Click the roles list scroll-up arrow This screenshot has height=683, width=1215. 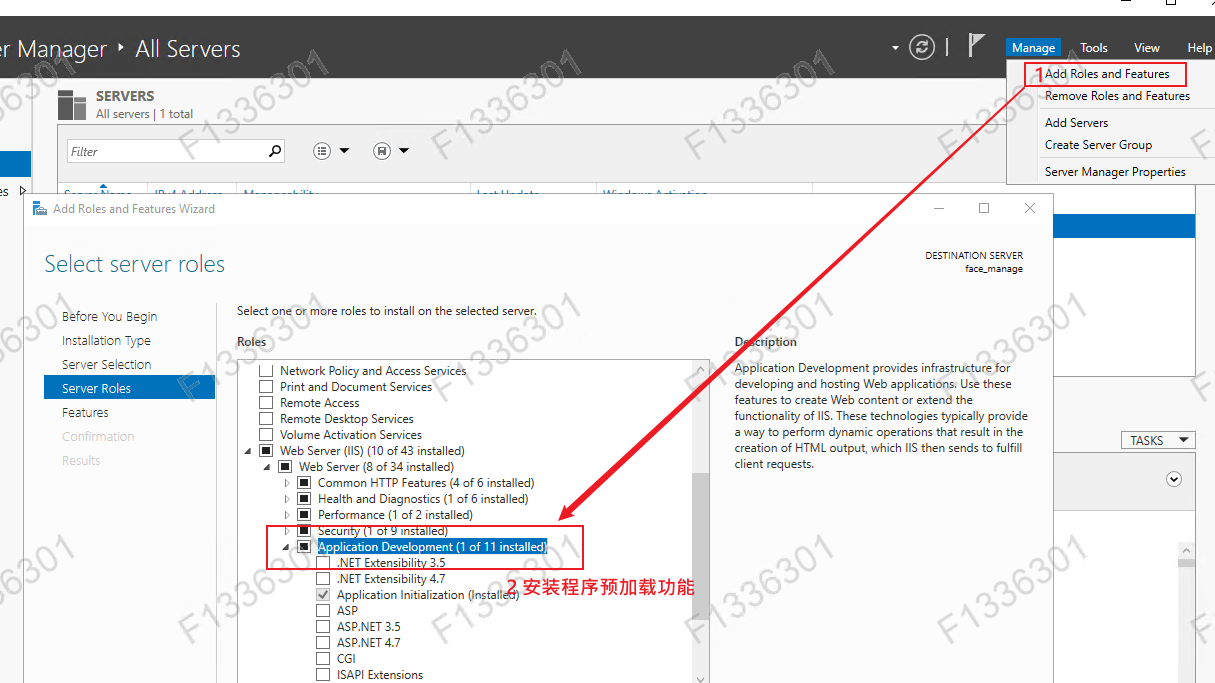pyautogui.click(x=699, y=369)
